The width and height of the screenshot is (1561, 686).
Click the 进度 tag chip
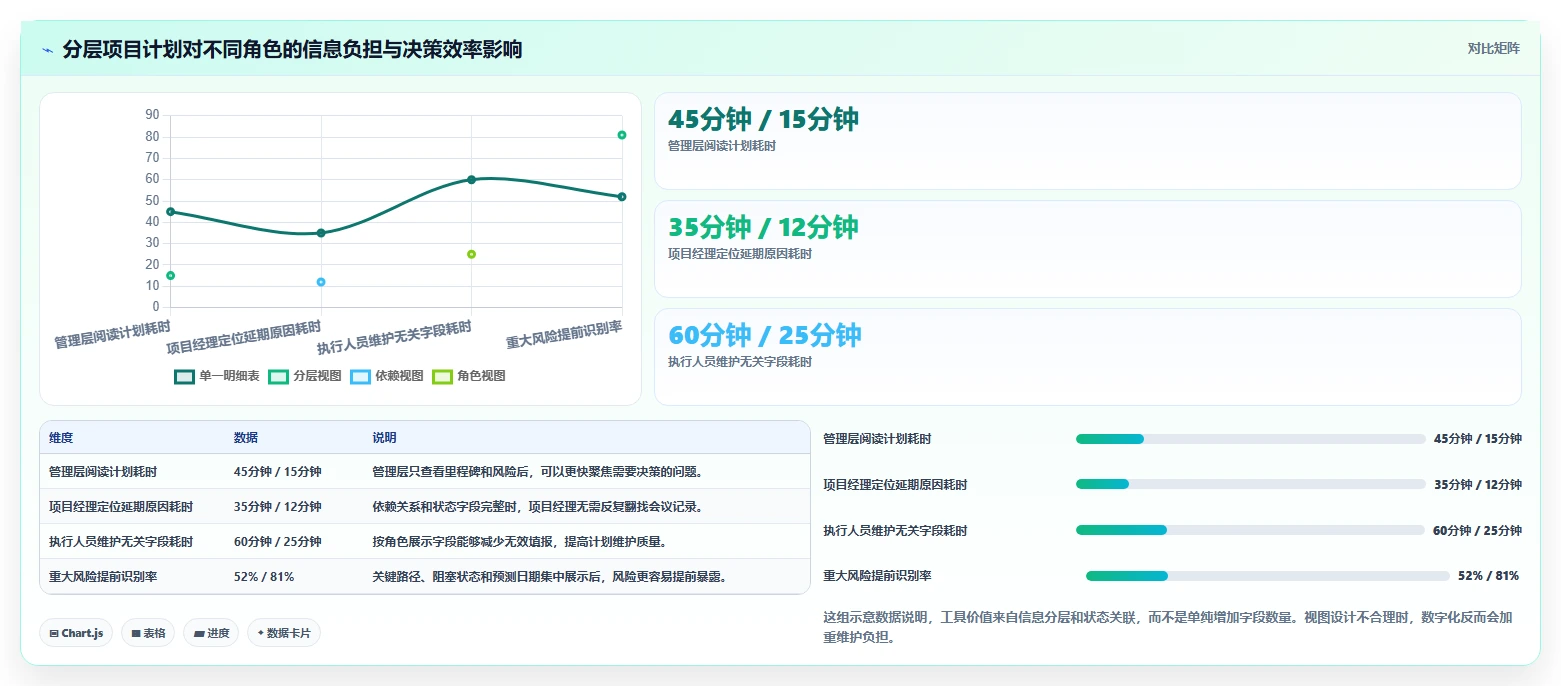211,633
